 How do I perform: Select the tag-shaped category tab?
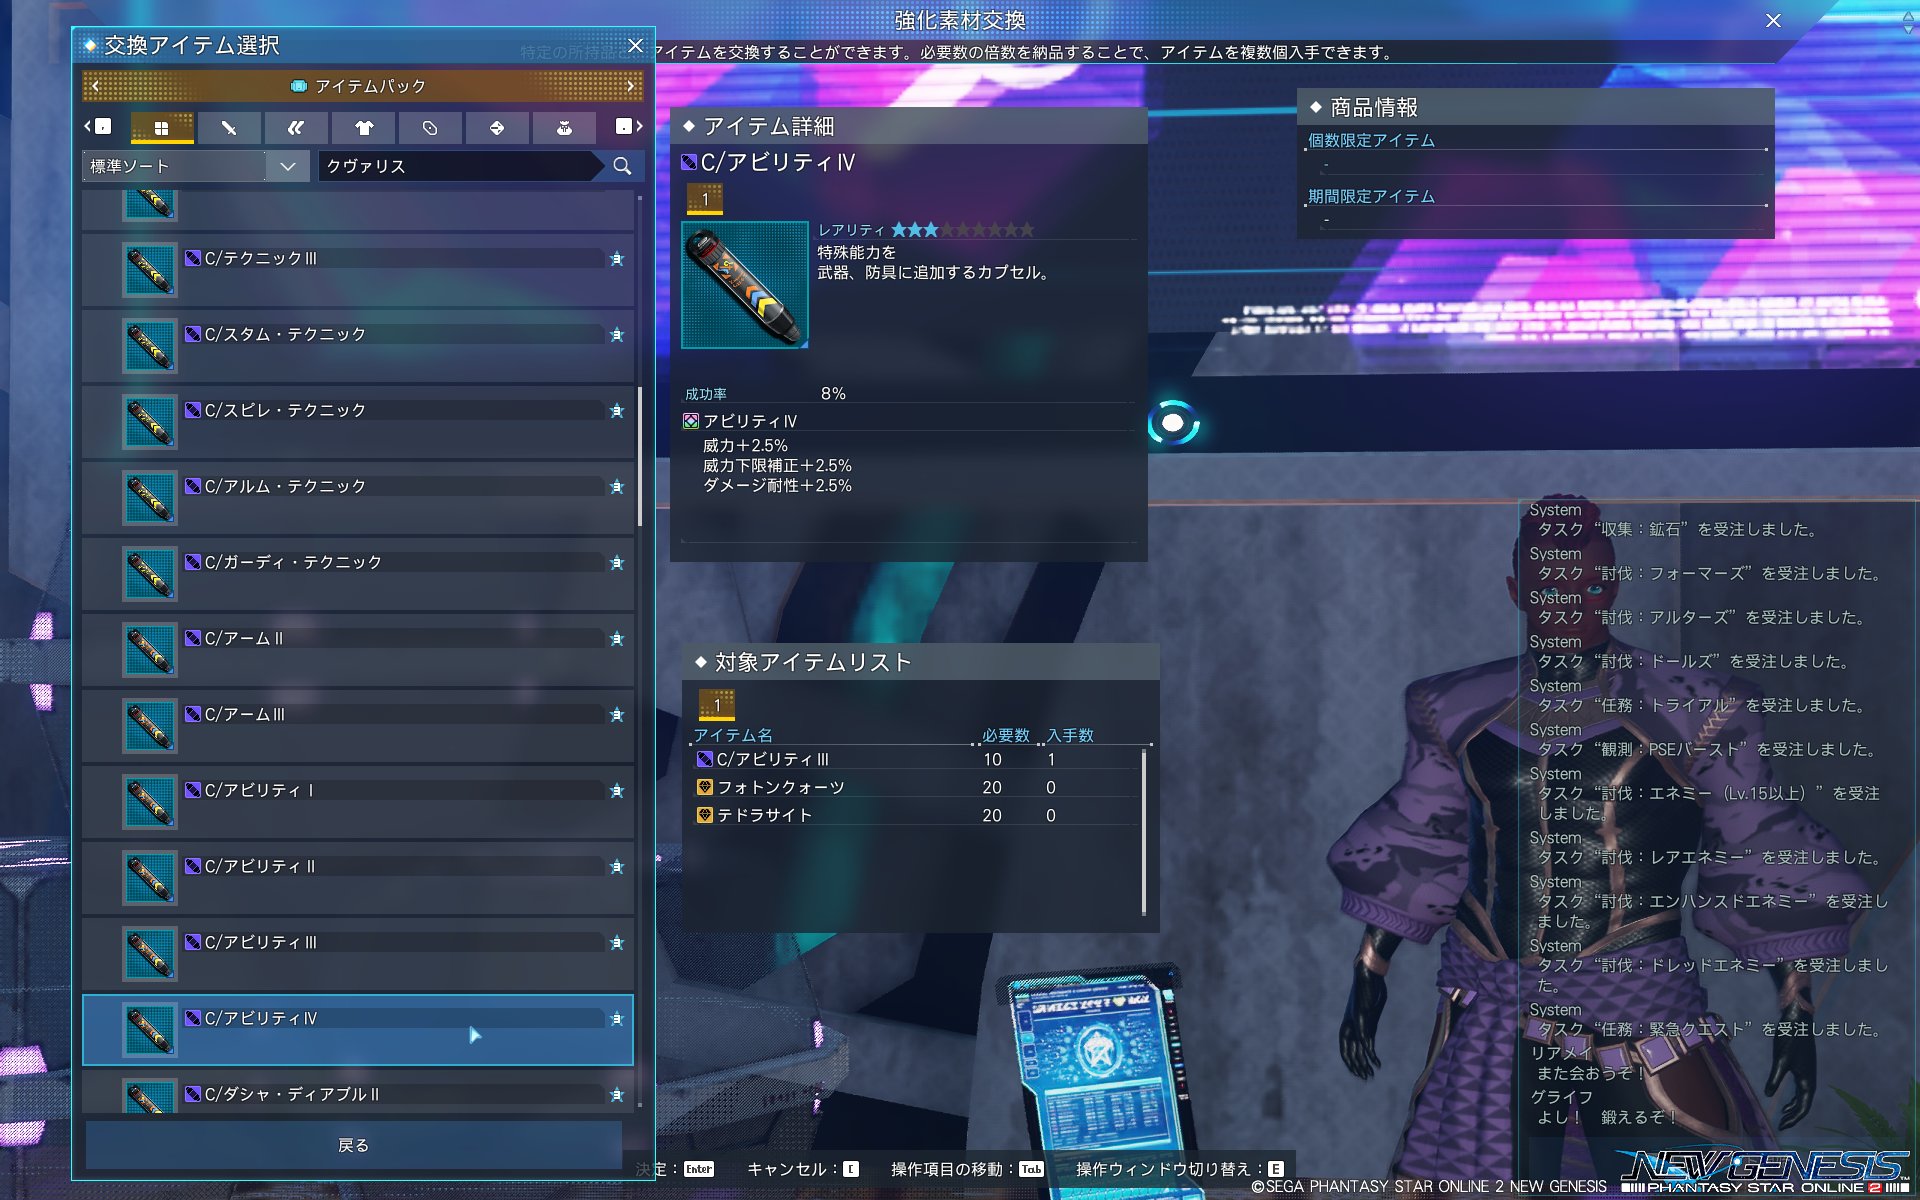(430, 127)
